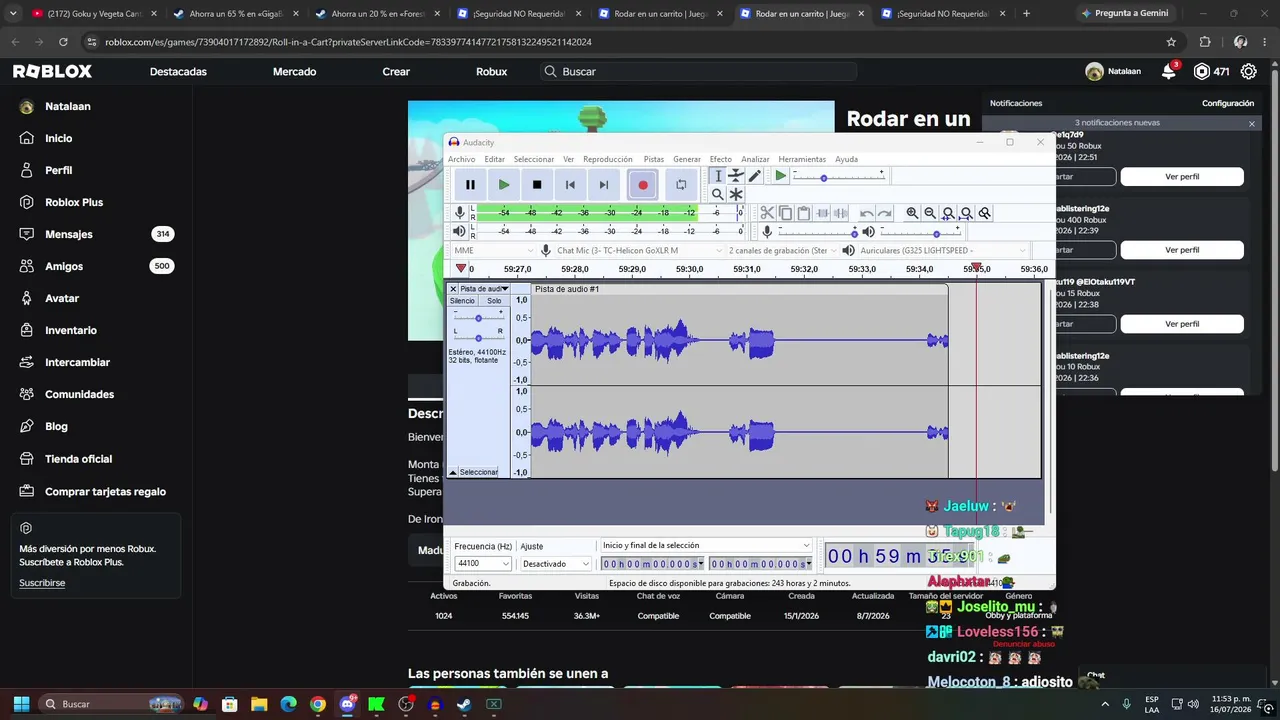Click the Paste clipboard icon
The height and width of the screenshot is (720, 1280).
(x=803, y=213)
